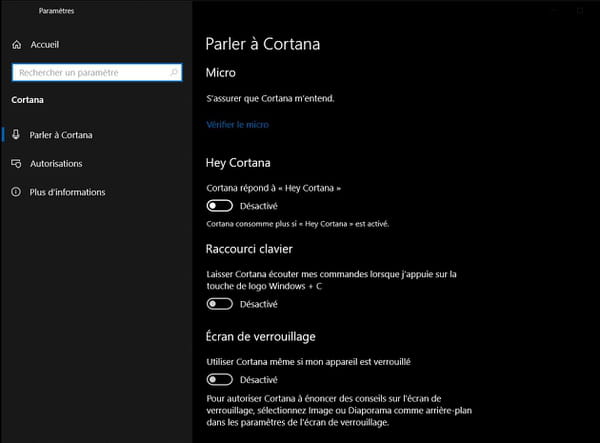The height and width of the screenshot is (443, 600).
Task: Click the microphone icon in sidebar
Action: (x=16, y=134)
